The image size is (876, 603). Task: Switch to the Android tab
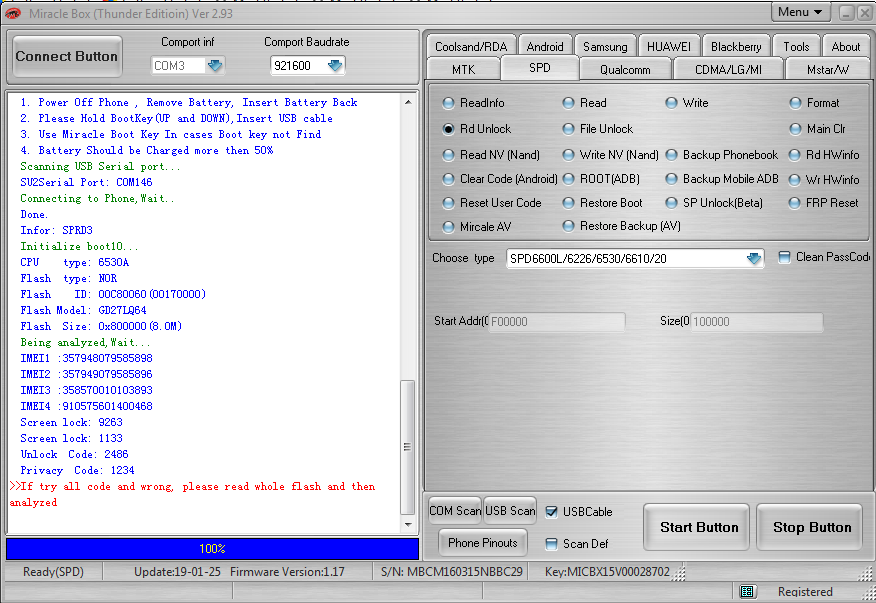pos(545,46)
